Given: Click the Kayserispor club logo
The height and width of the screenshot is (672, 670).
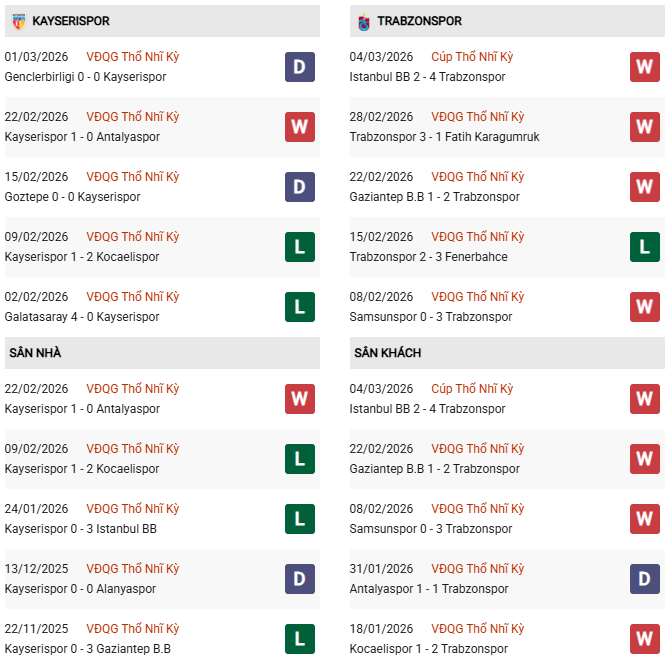Looking at the screenshot, I should pos(18,21).
